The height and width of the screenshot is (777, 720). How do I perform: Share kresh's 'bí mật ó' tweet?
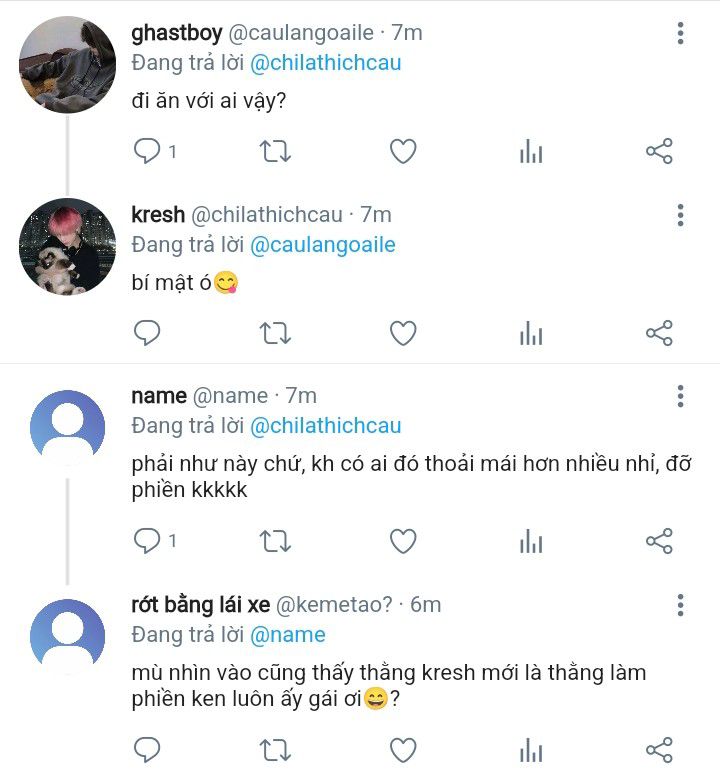coord(659,333)
